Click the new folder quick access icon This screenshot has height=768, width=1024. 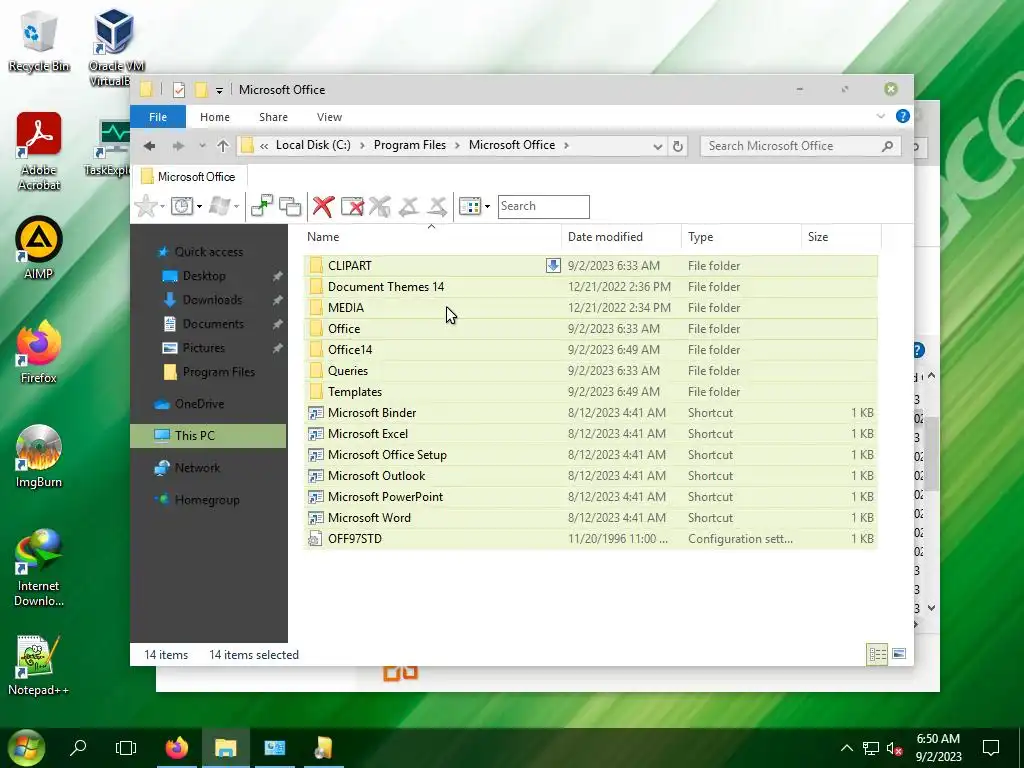point(201,89)
